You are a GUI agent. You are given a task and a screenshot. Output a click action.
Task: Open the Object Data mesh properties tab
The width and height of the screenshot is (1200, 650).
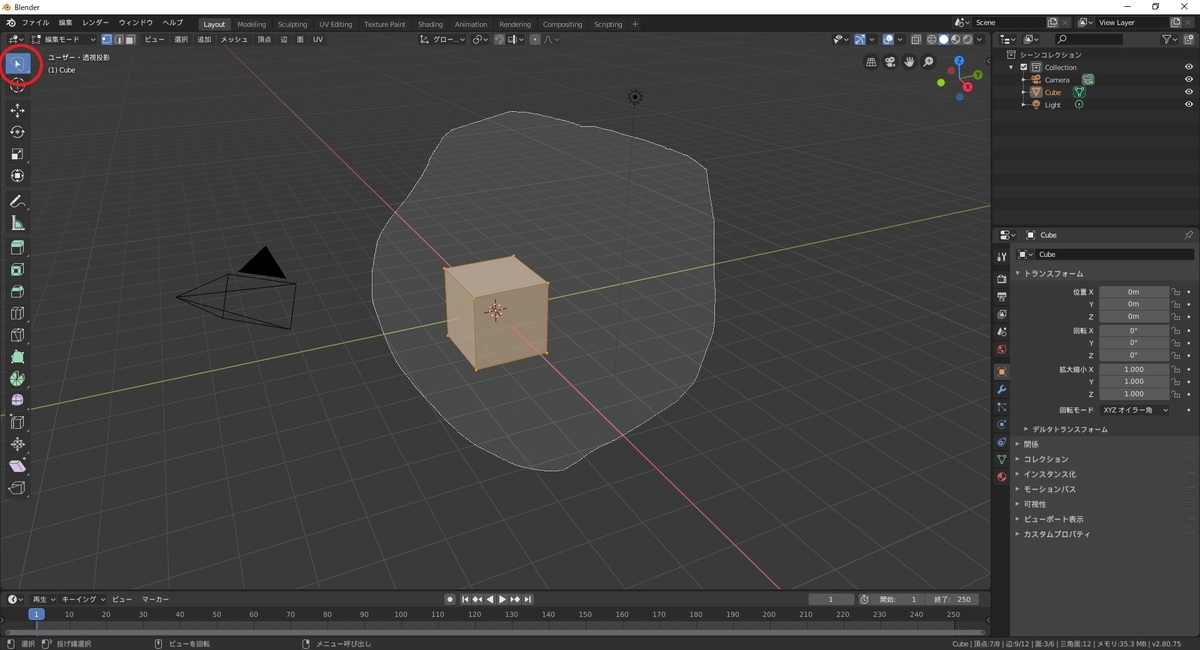[1001, 459]
